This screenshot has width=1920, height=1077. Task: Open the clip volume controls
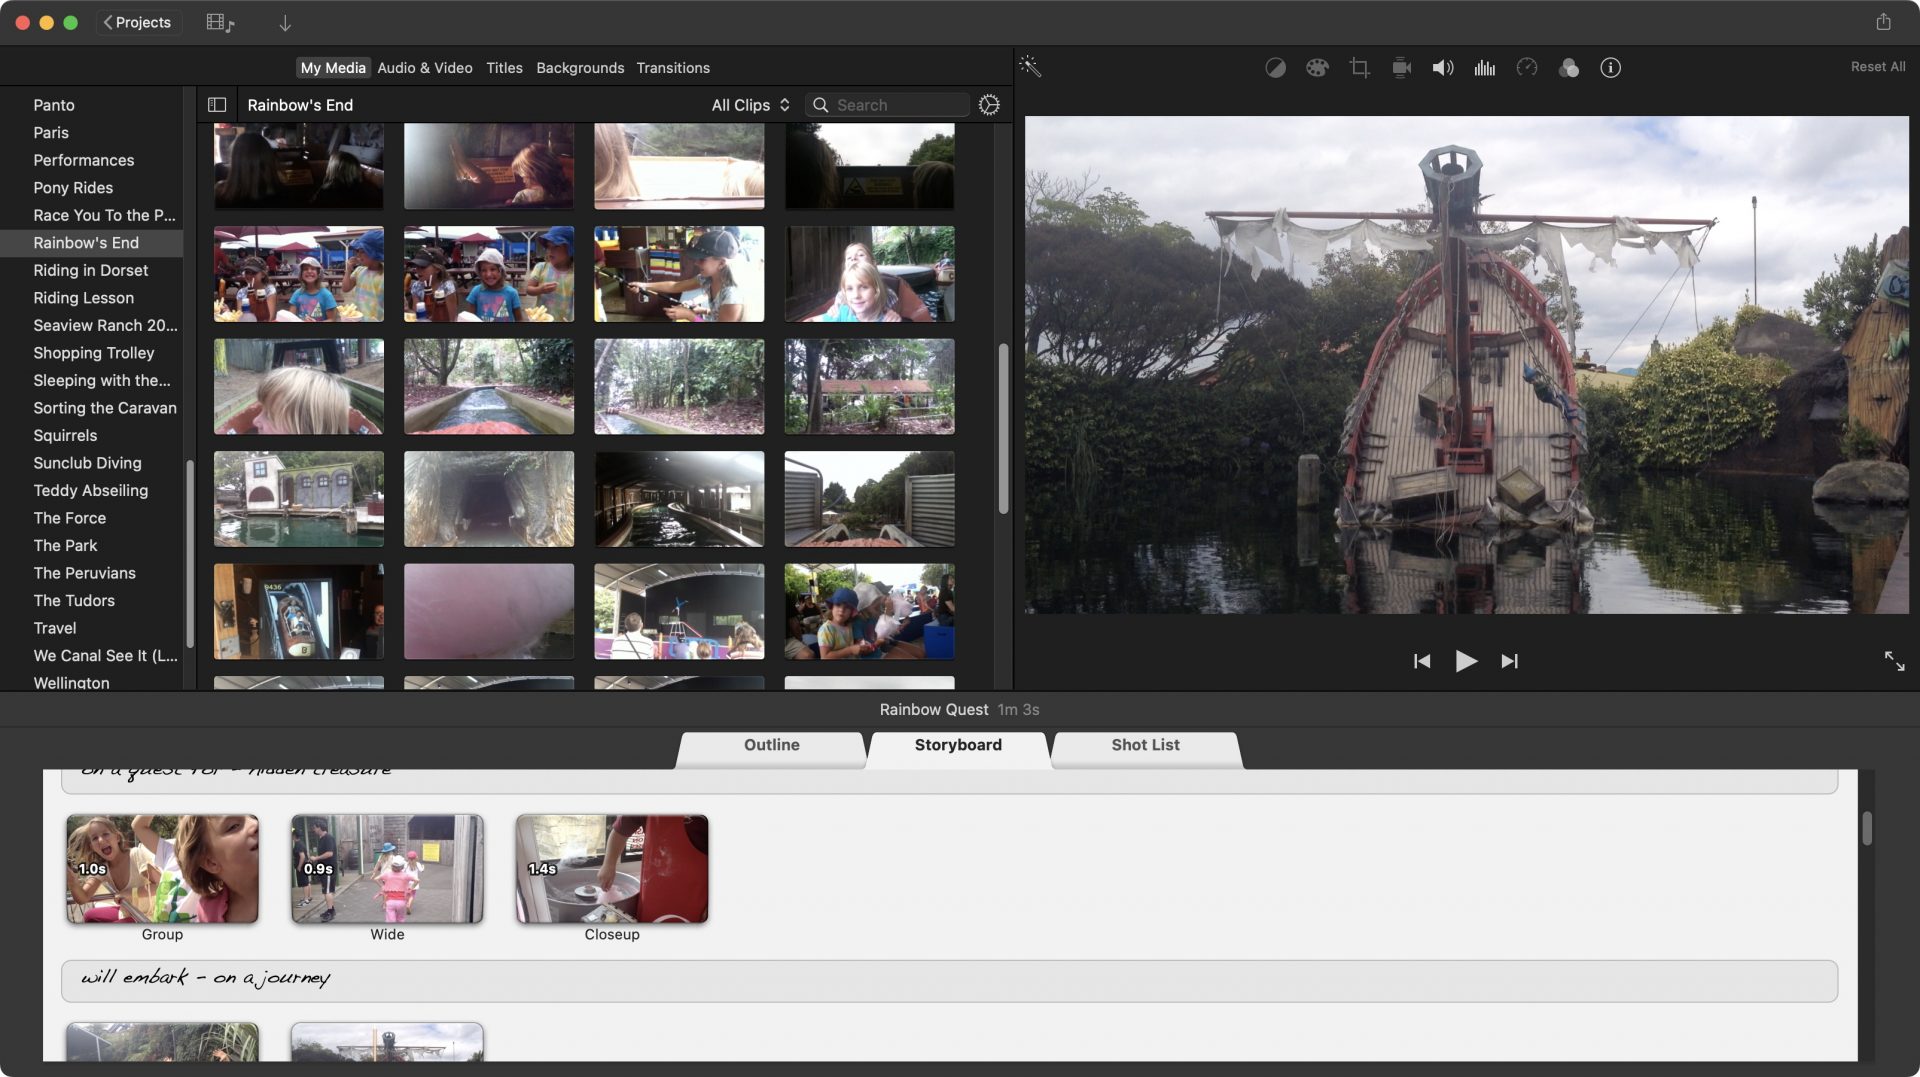(x=1442, y=67)
